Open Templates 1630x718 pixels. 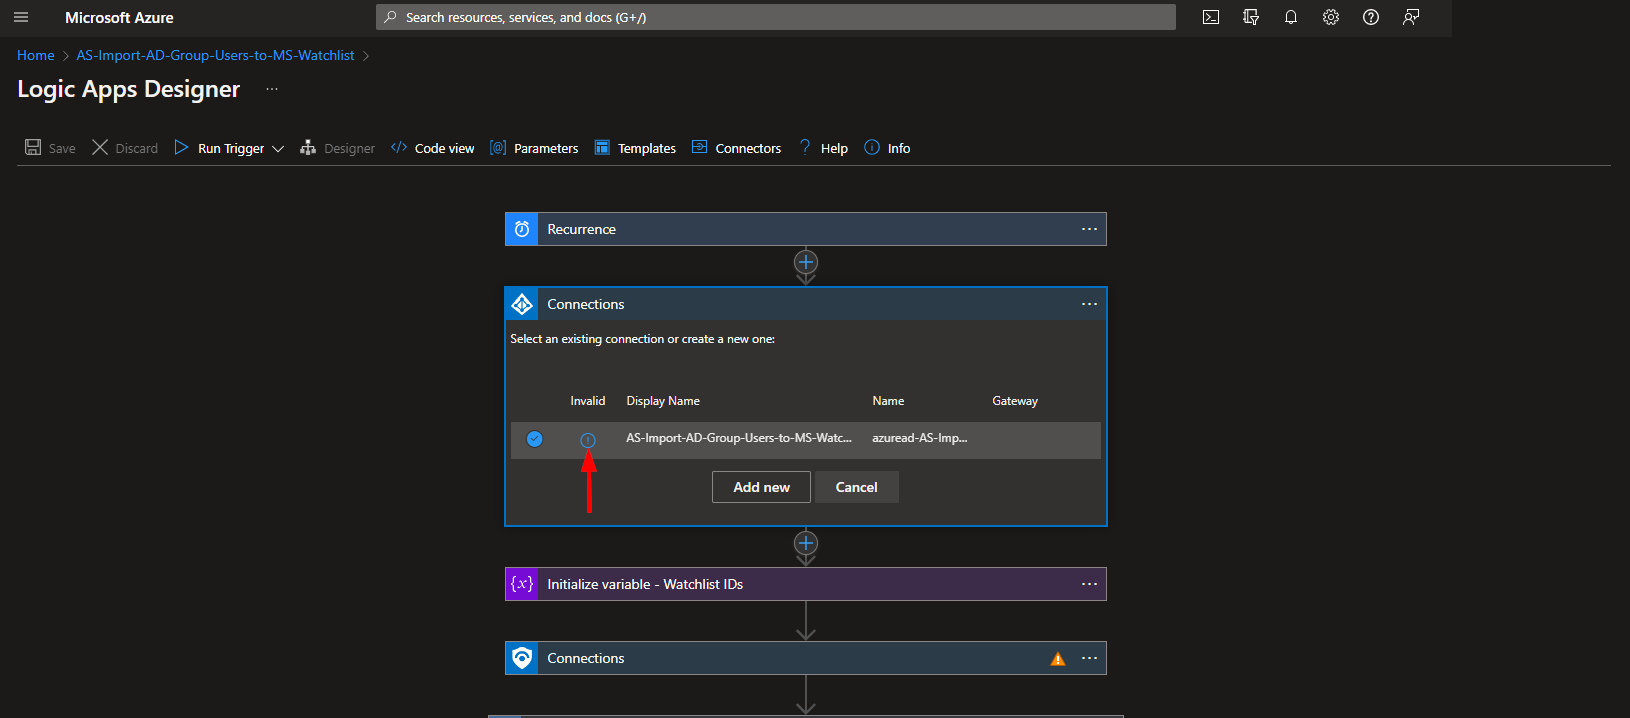pos(635,148)
